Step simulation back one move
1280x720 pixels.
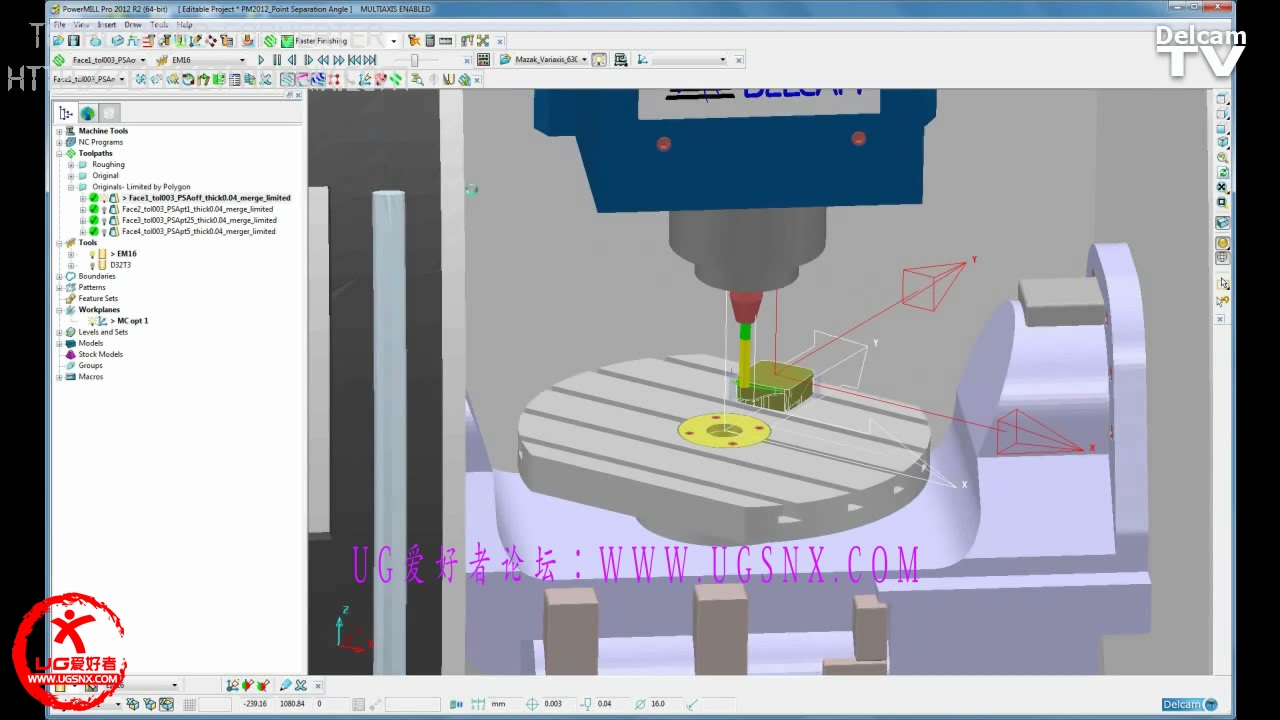pos(292,60)
